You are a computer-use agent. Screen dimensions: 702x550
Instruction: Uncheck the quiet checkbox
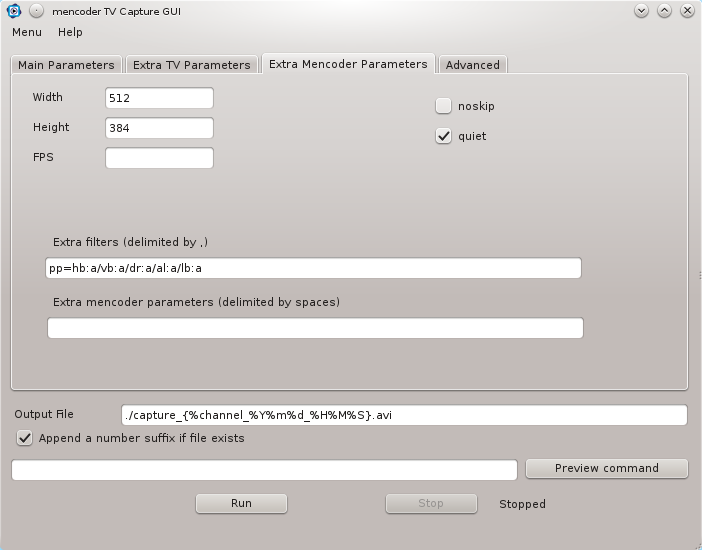tap(443, 136)
